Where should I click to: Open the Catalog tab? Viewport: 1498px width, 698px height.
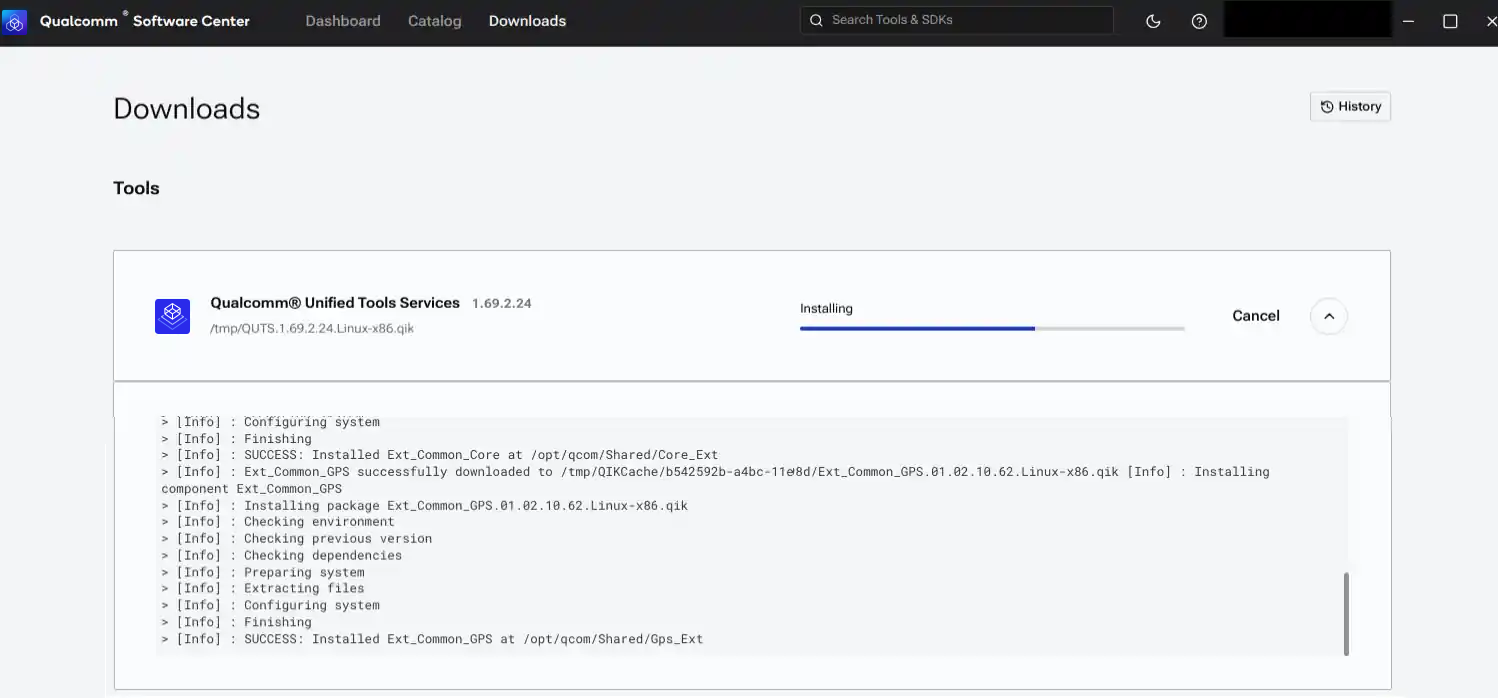[435, 21]
